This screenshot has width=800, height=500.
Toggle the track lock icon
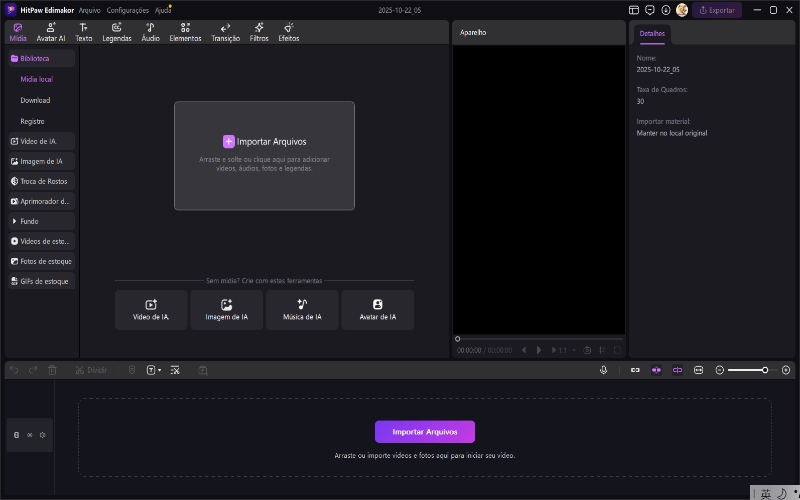(16, 435)
